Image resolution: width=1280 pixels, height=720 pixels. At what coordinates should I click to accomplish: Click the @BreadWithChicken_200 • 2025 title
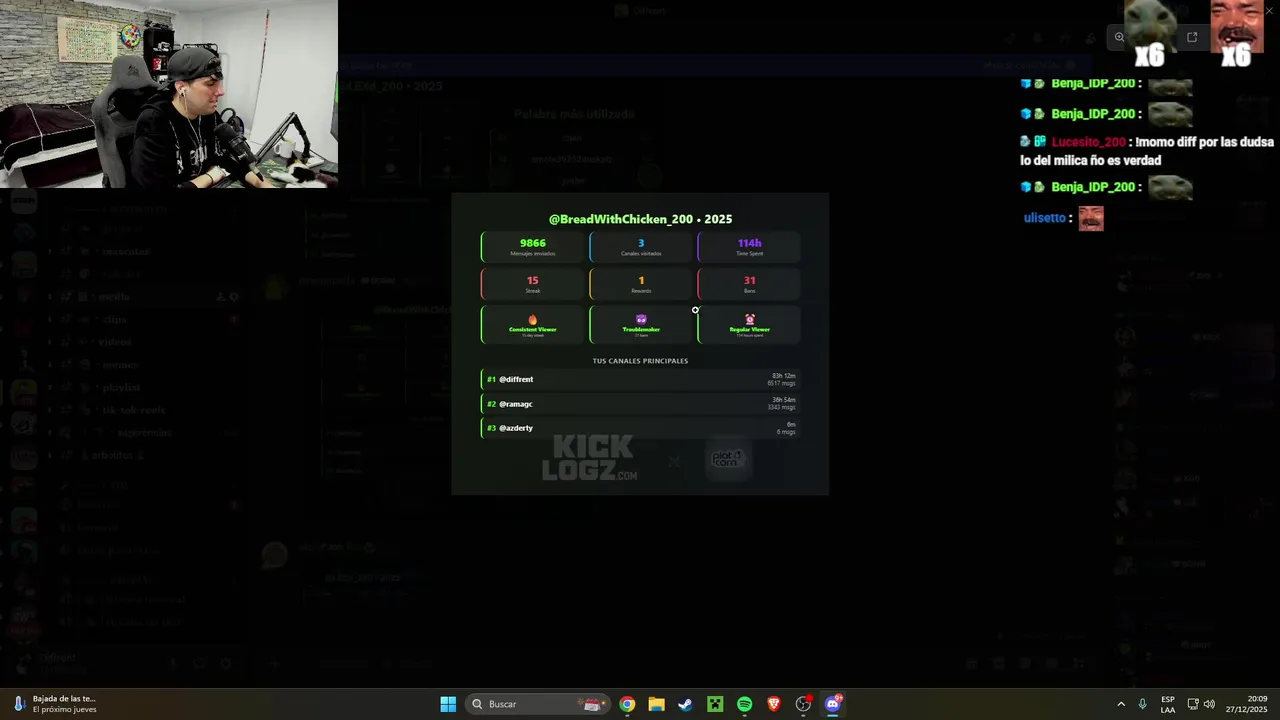[640, 219]
